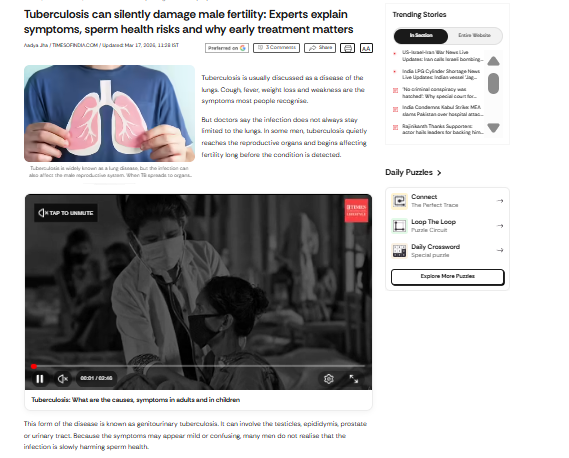
Task: Open the Daily Crossword puzzle icon
Action: (399, 250)
